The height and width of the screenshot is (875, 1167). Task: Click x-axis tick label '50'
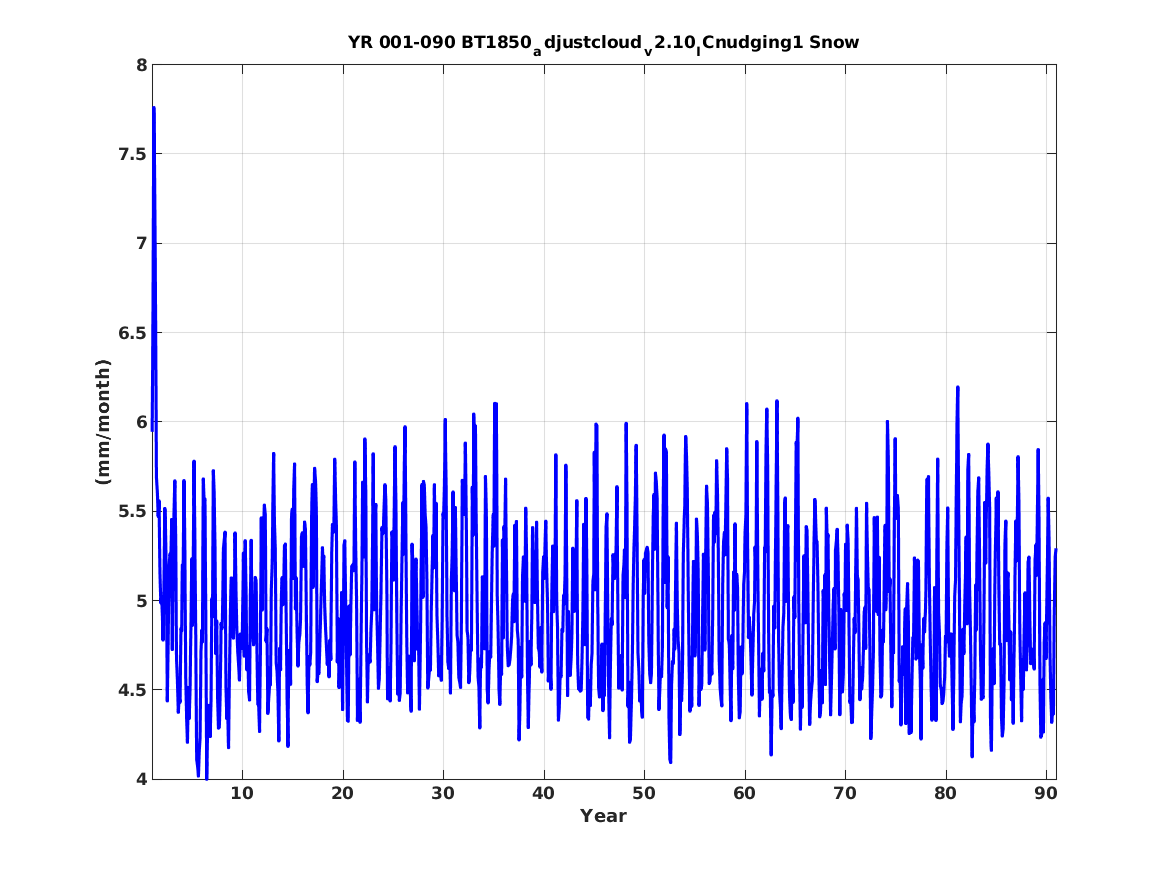[644, 793]
